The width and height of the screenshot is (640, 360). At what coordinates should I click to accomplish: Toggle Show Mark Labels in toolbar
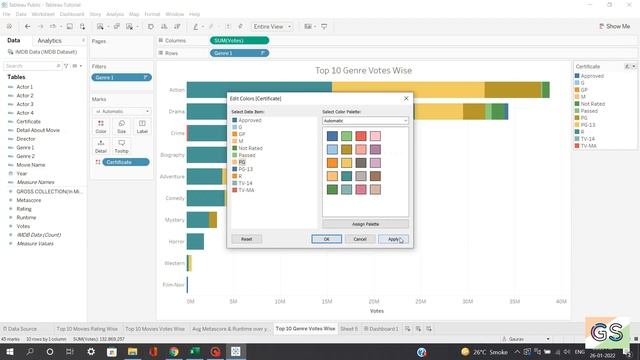pos(228,27)
